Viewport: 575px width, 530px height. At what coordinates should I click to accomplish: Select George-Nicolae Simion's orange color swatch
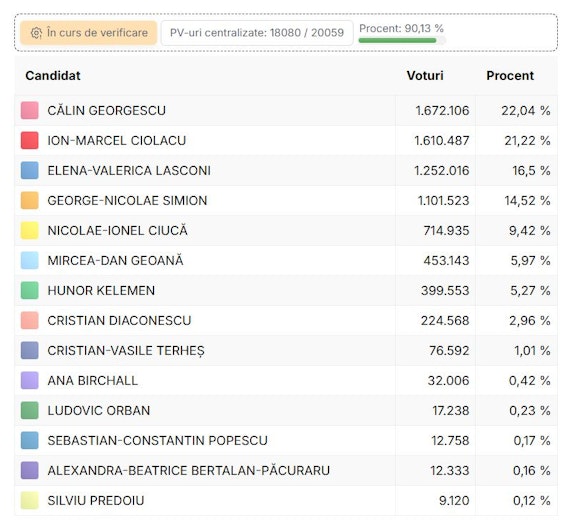(30, 201)
